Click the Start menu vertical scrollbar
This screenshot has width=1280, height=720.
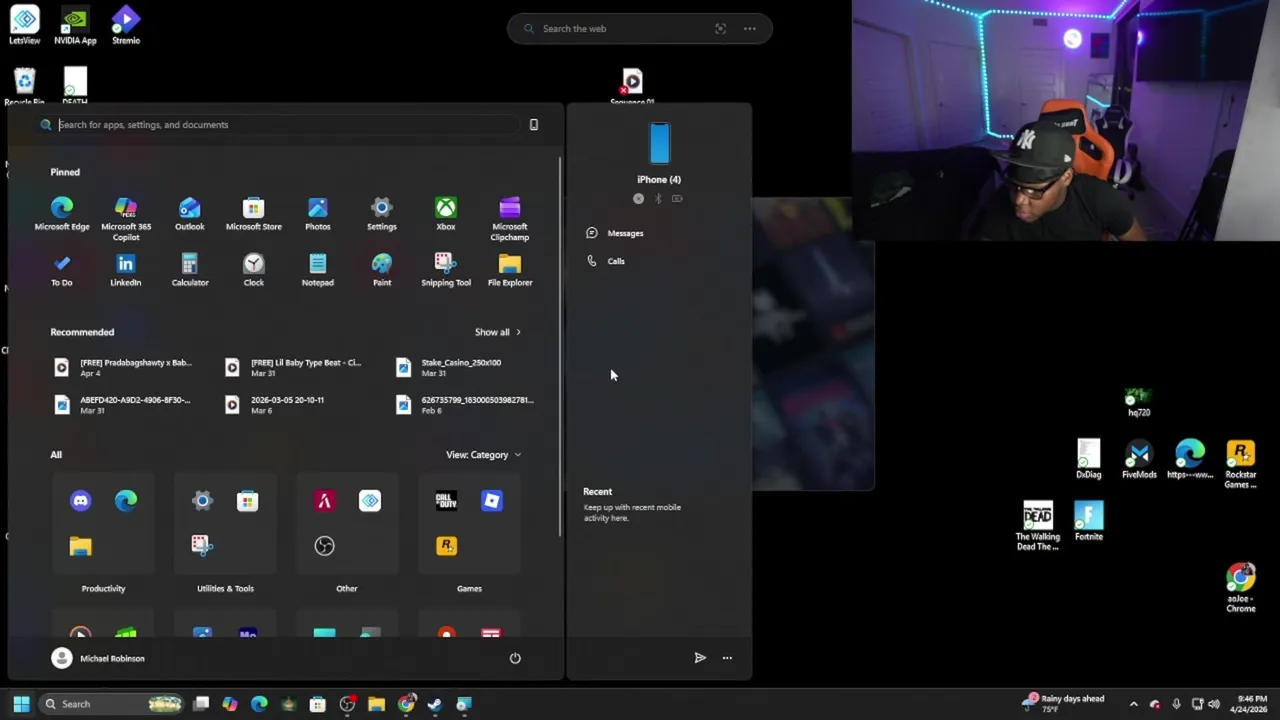560,345
